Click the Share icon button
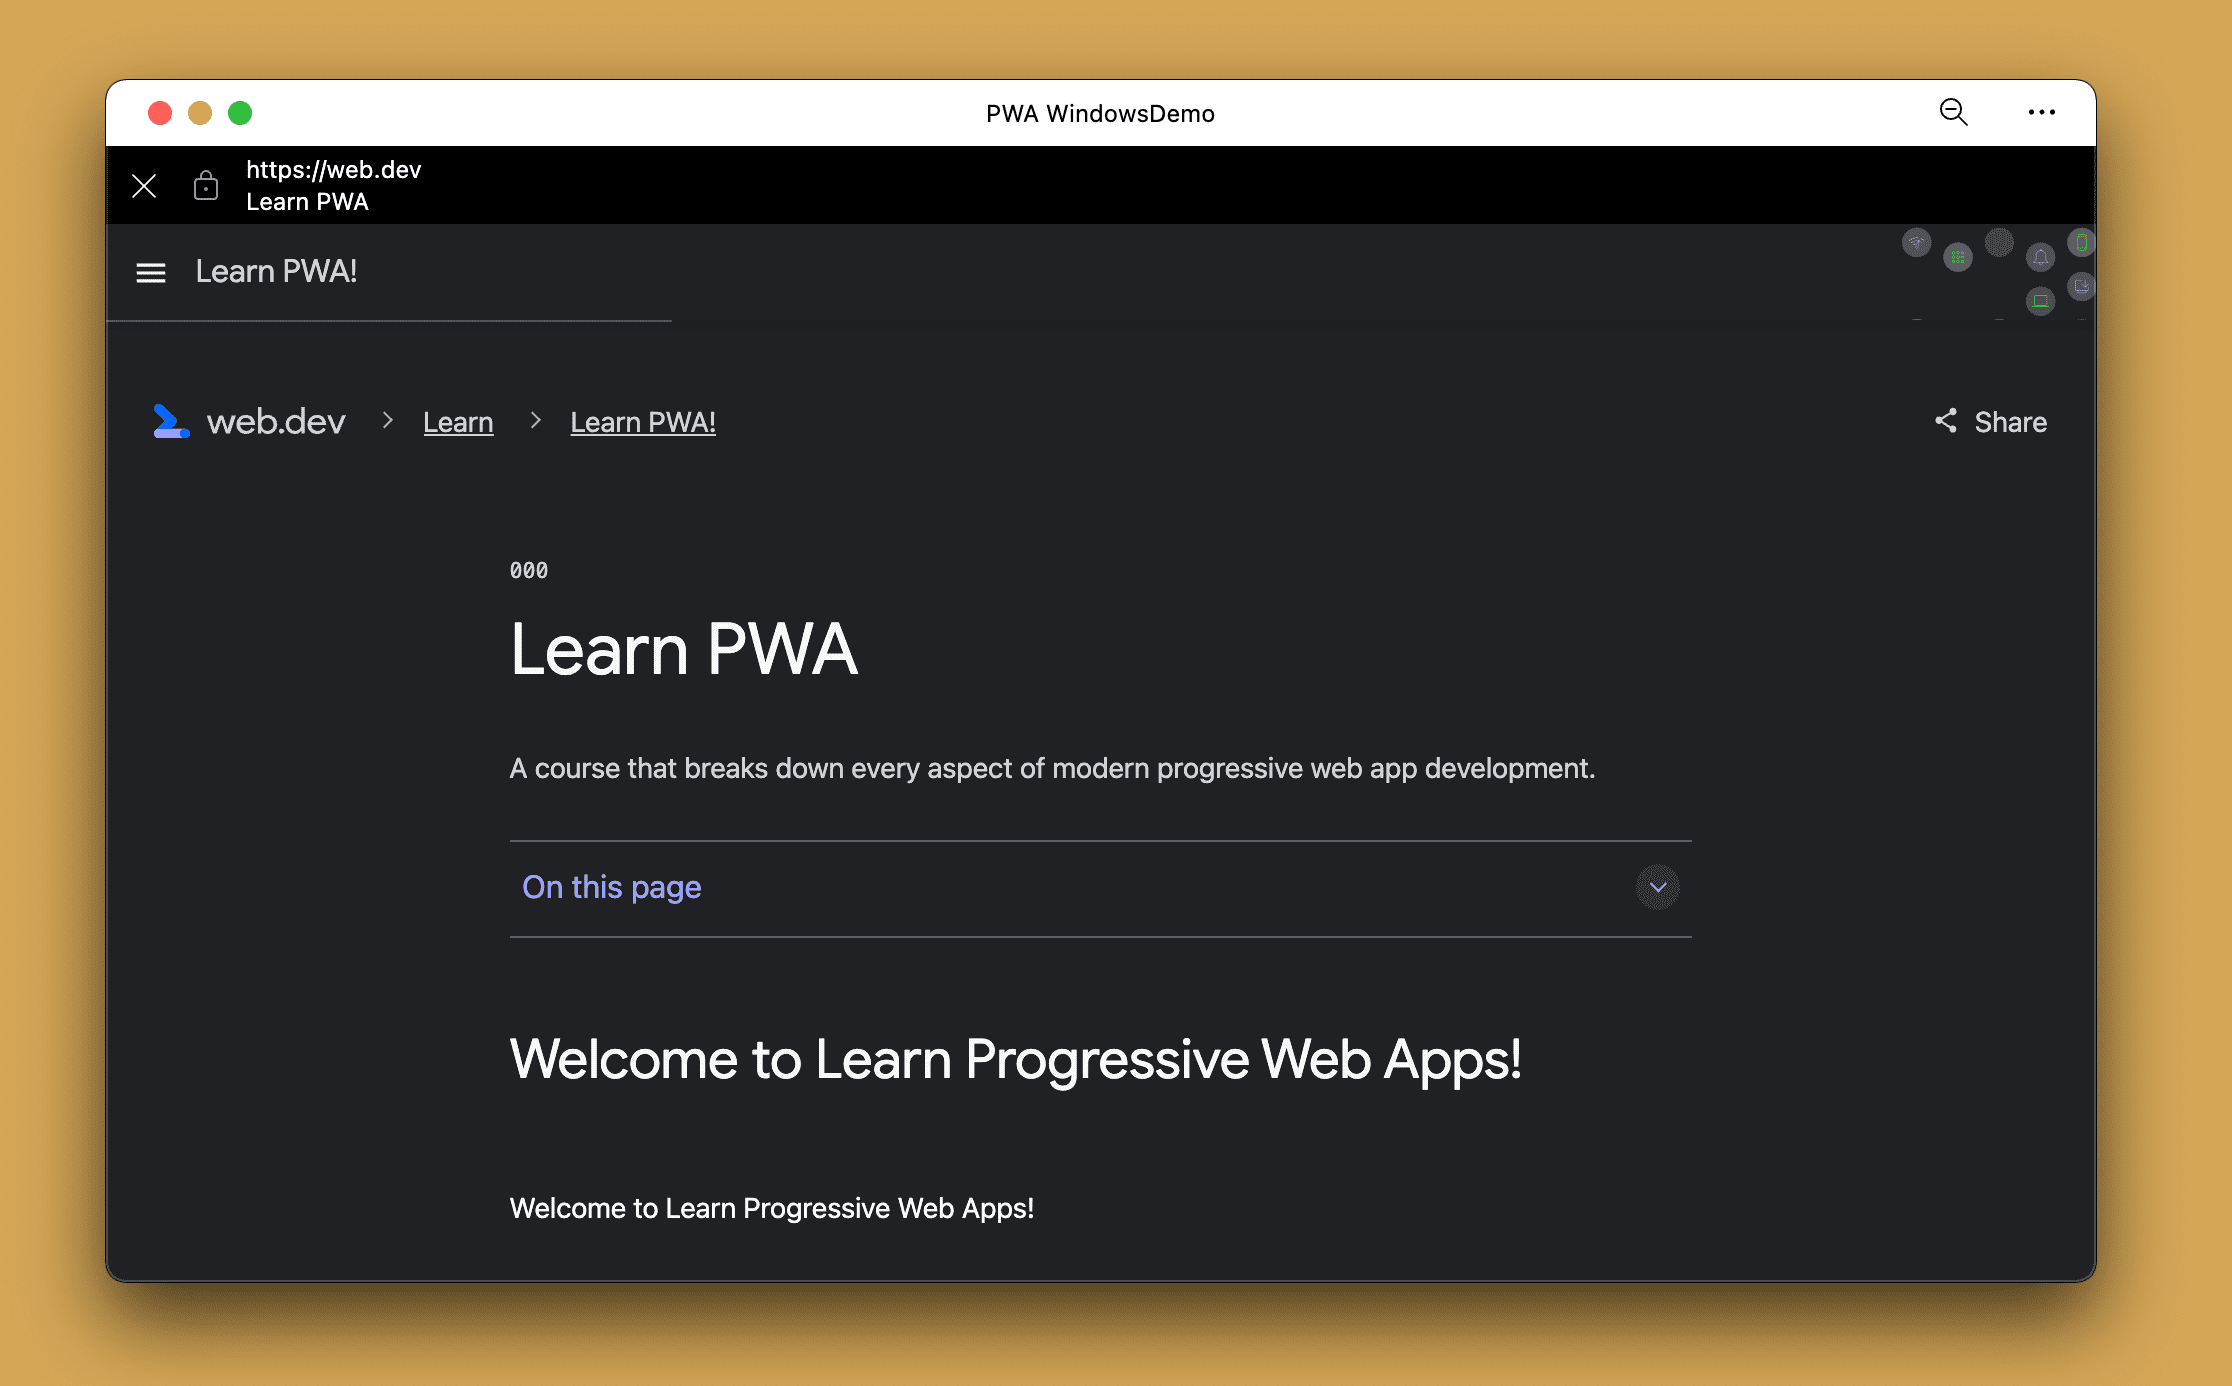This screenshot has height=1386, width=2232. coord(1945,420)
